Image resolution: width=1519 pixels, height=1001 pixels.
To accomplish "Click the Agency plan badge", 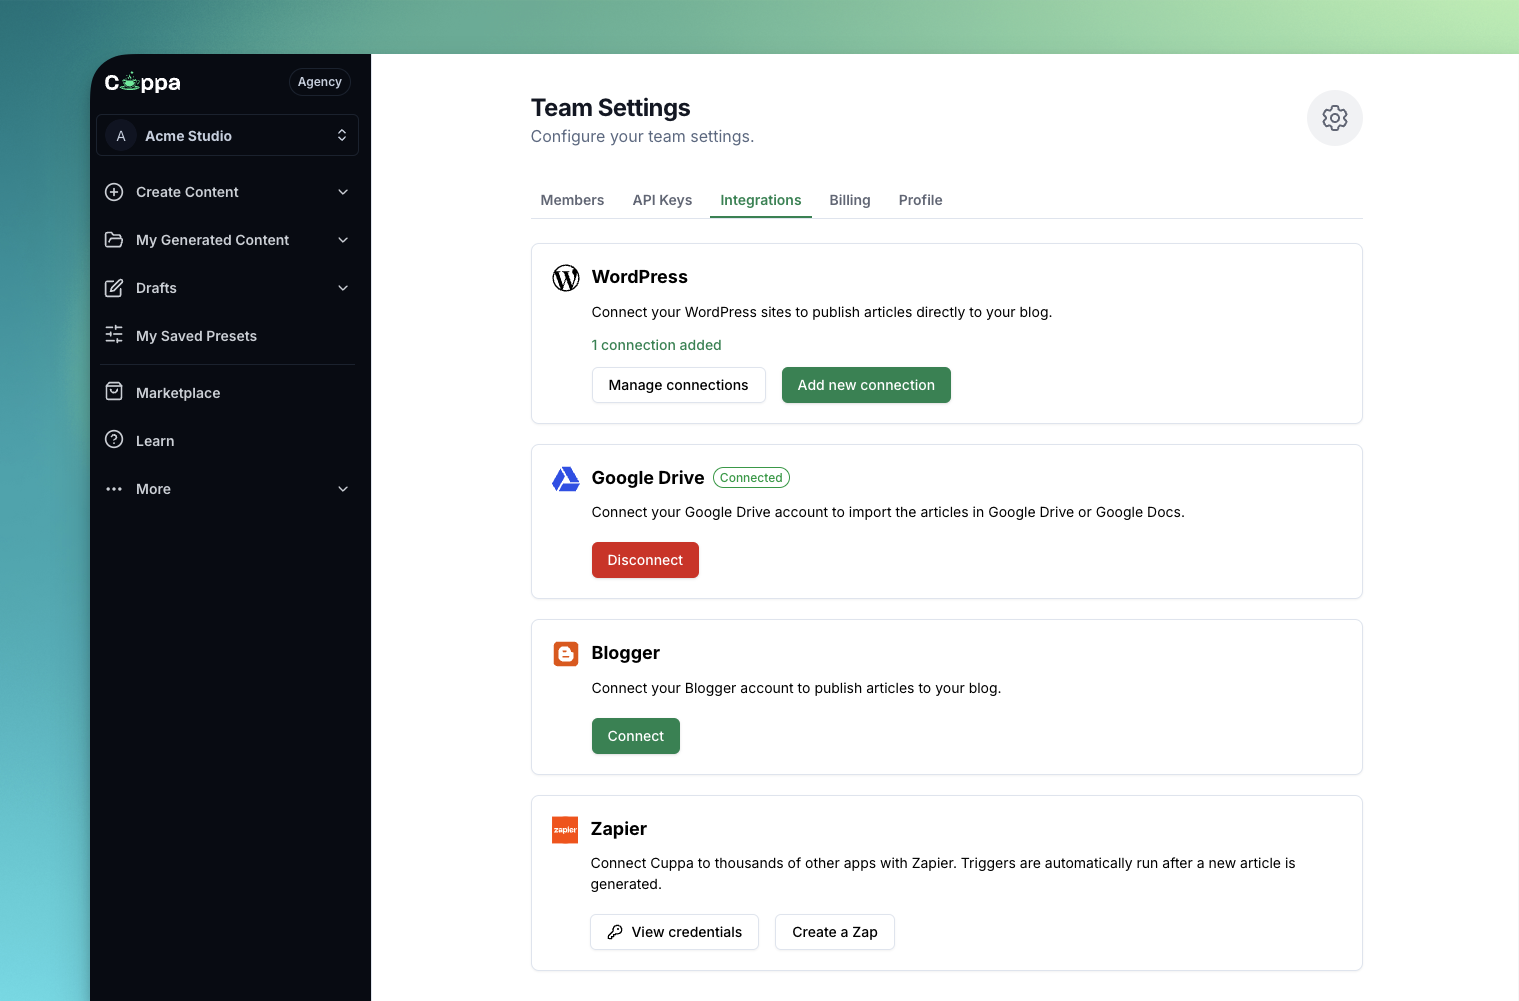I will click(319, 82).
